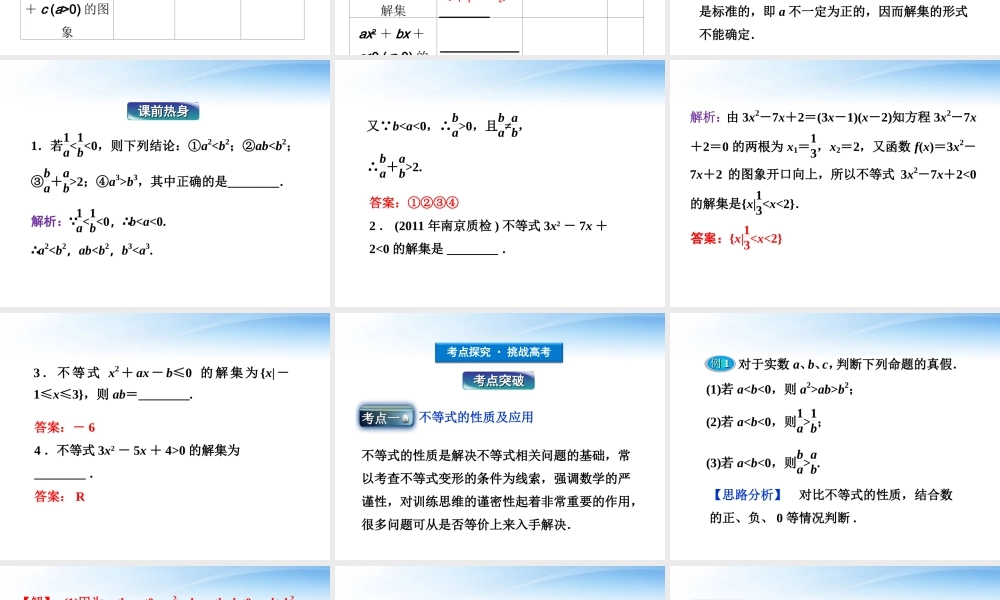Click the paragraph starting 不等式的性质是解决

499,490
